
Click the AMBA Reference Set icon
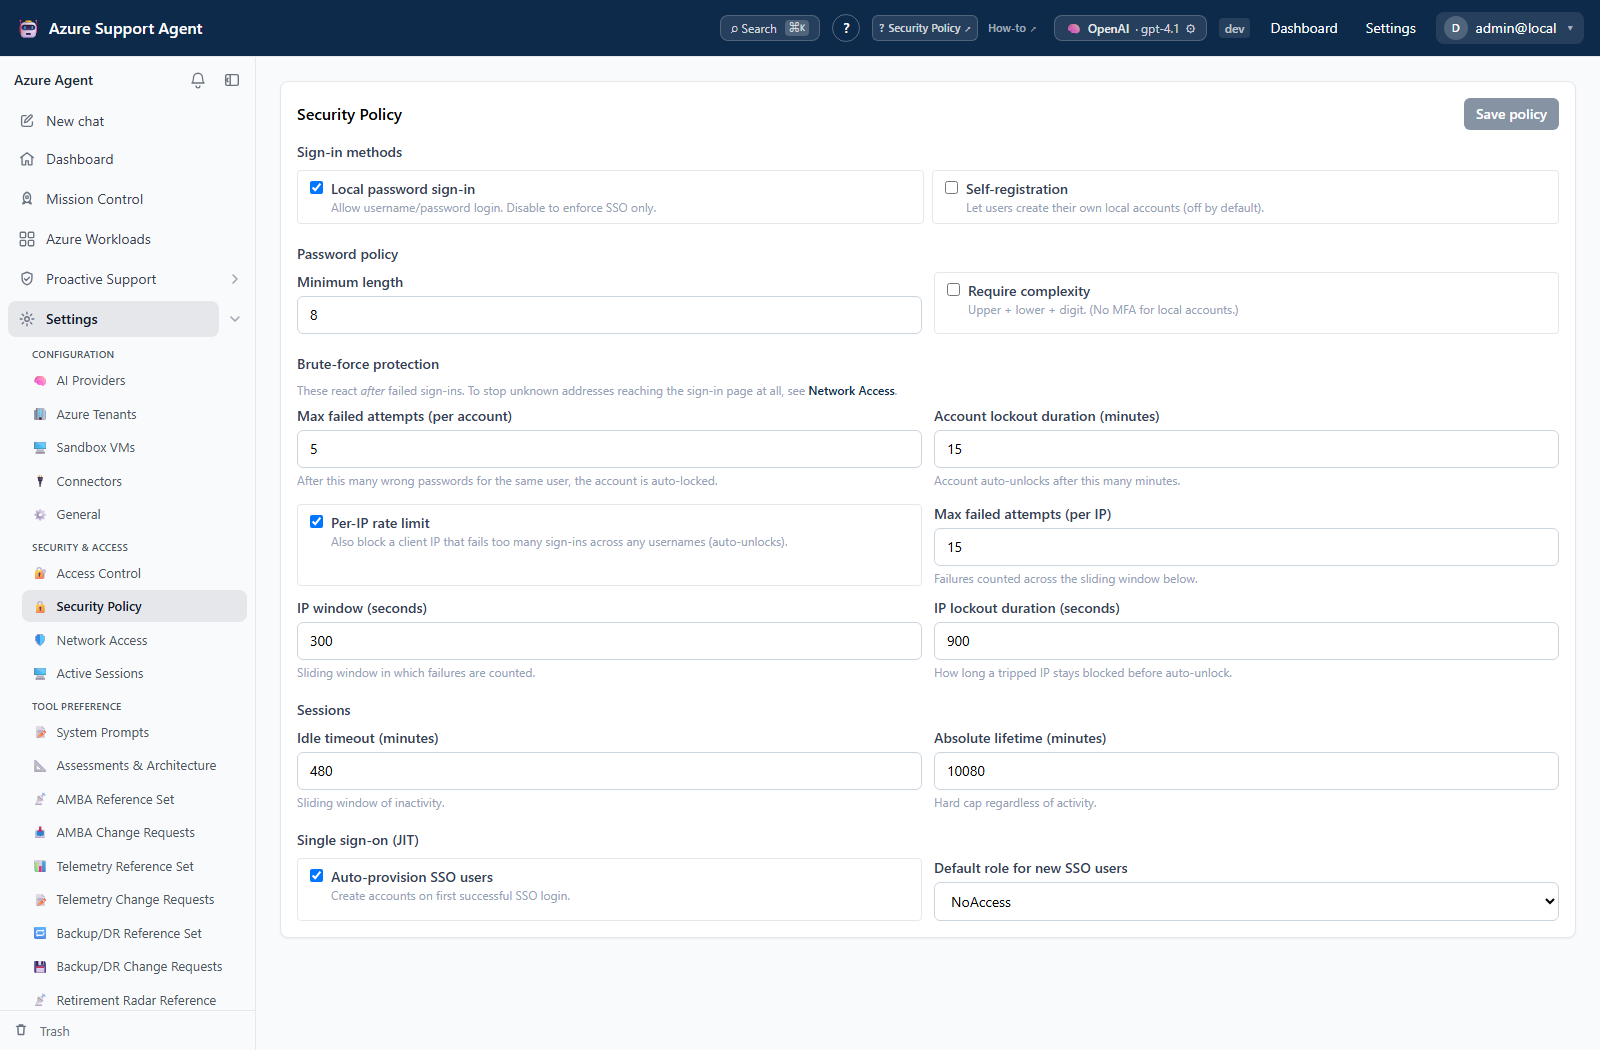(40, 800)
